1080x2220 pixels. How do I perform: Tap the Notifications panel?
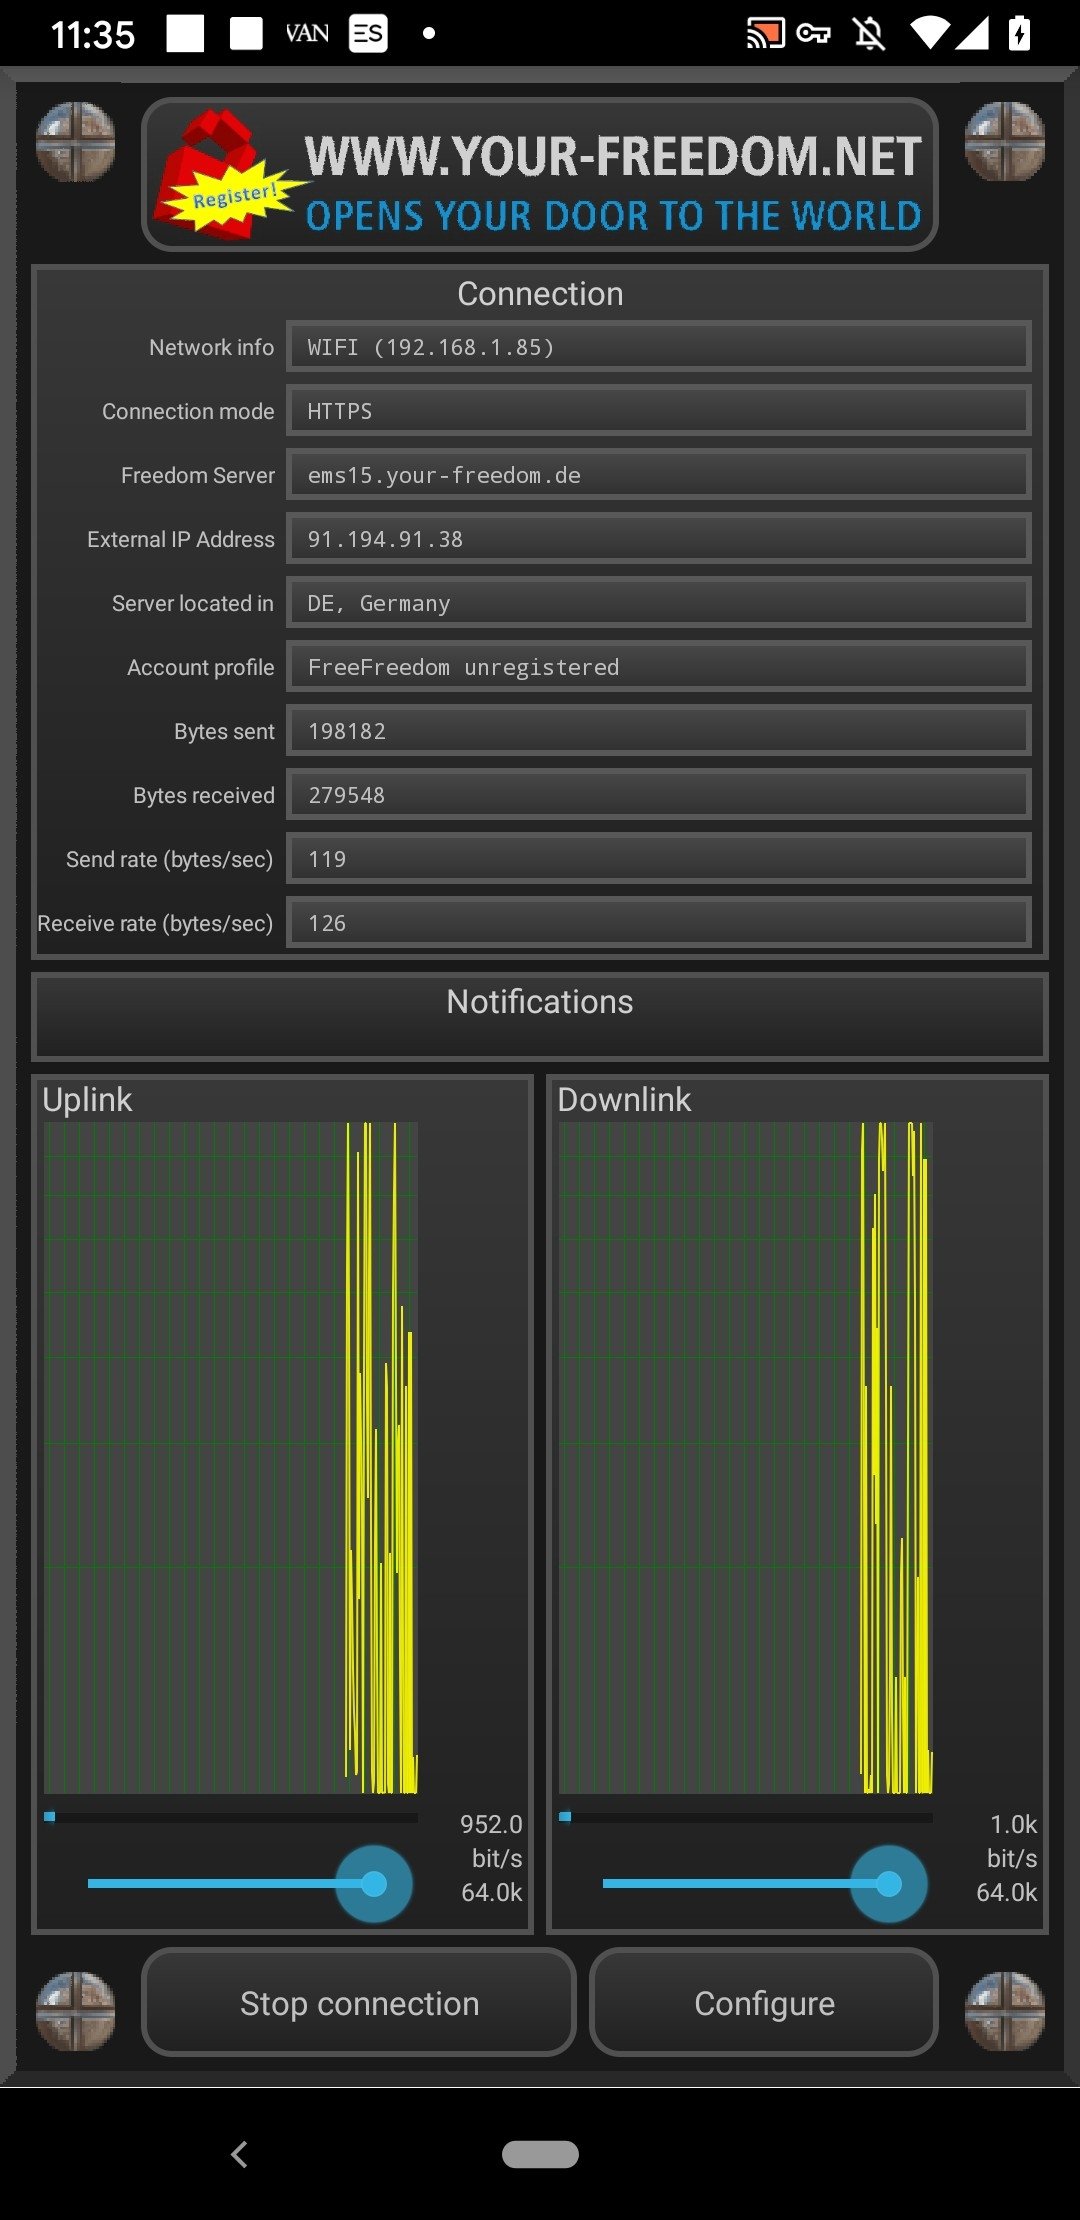tap(540, 1017)
